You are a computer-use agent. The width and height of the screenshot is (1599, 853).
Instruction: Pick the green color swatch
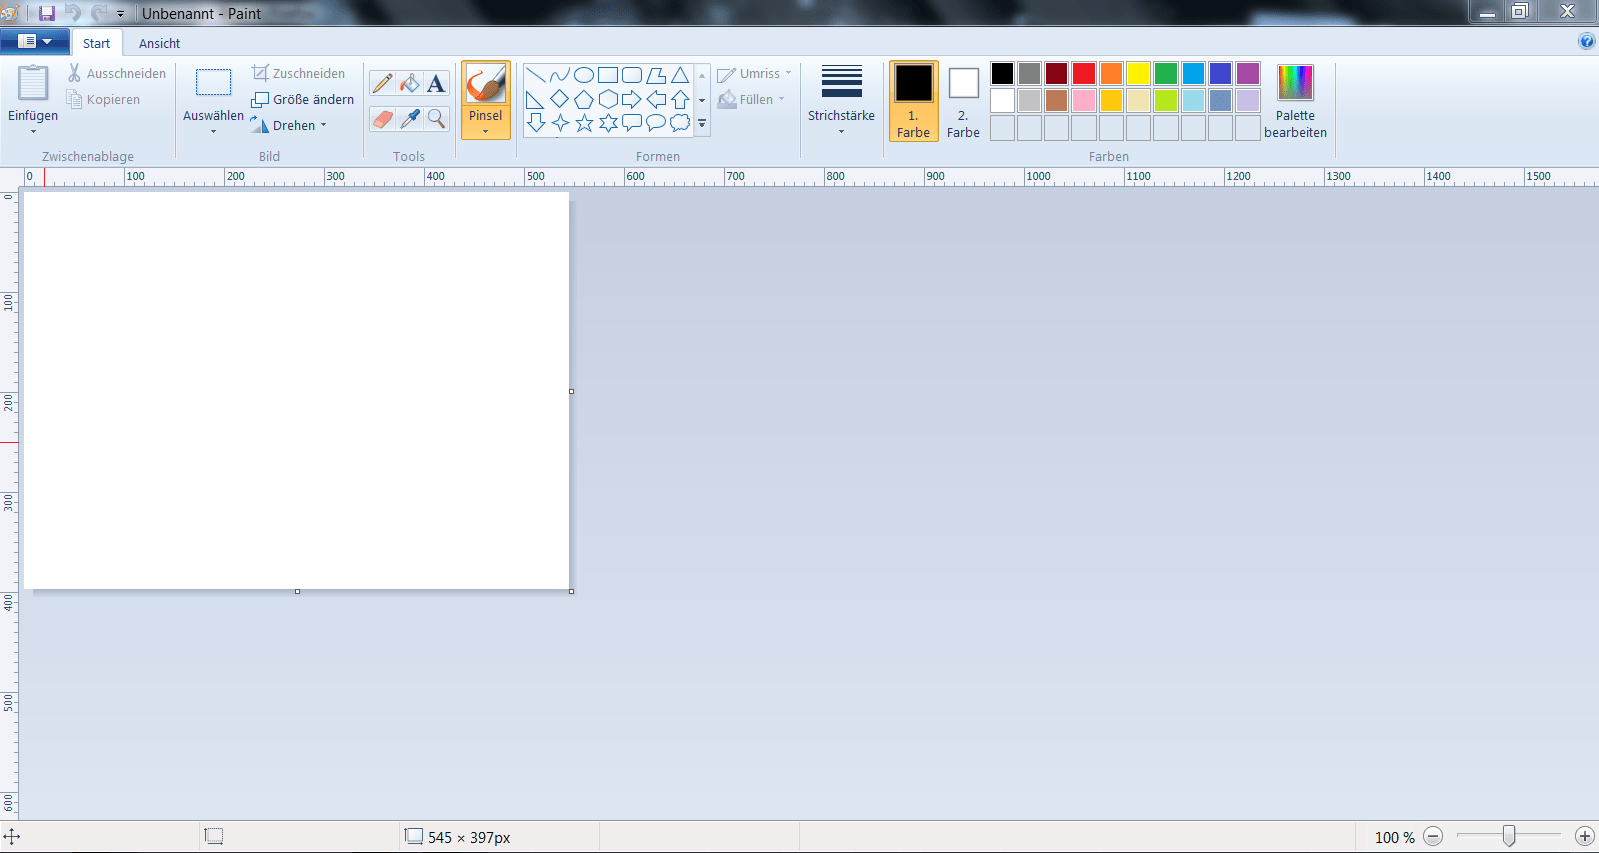pyautogui.click(x=1165, y=73)
